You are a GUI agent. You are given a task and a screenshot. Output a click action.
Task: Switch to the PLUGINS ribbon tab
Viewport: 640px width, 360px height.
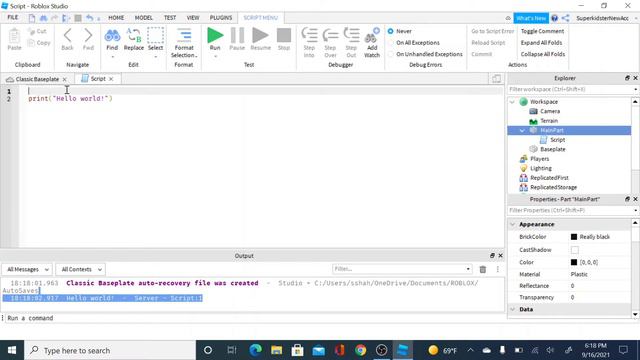tap(221, 18)
